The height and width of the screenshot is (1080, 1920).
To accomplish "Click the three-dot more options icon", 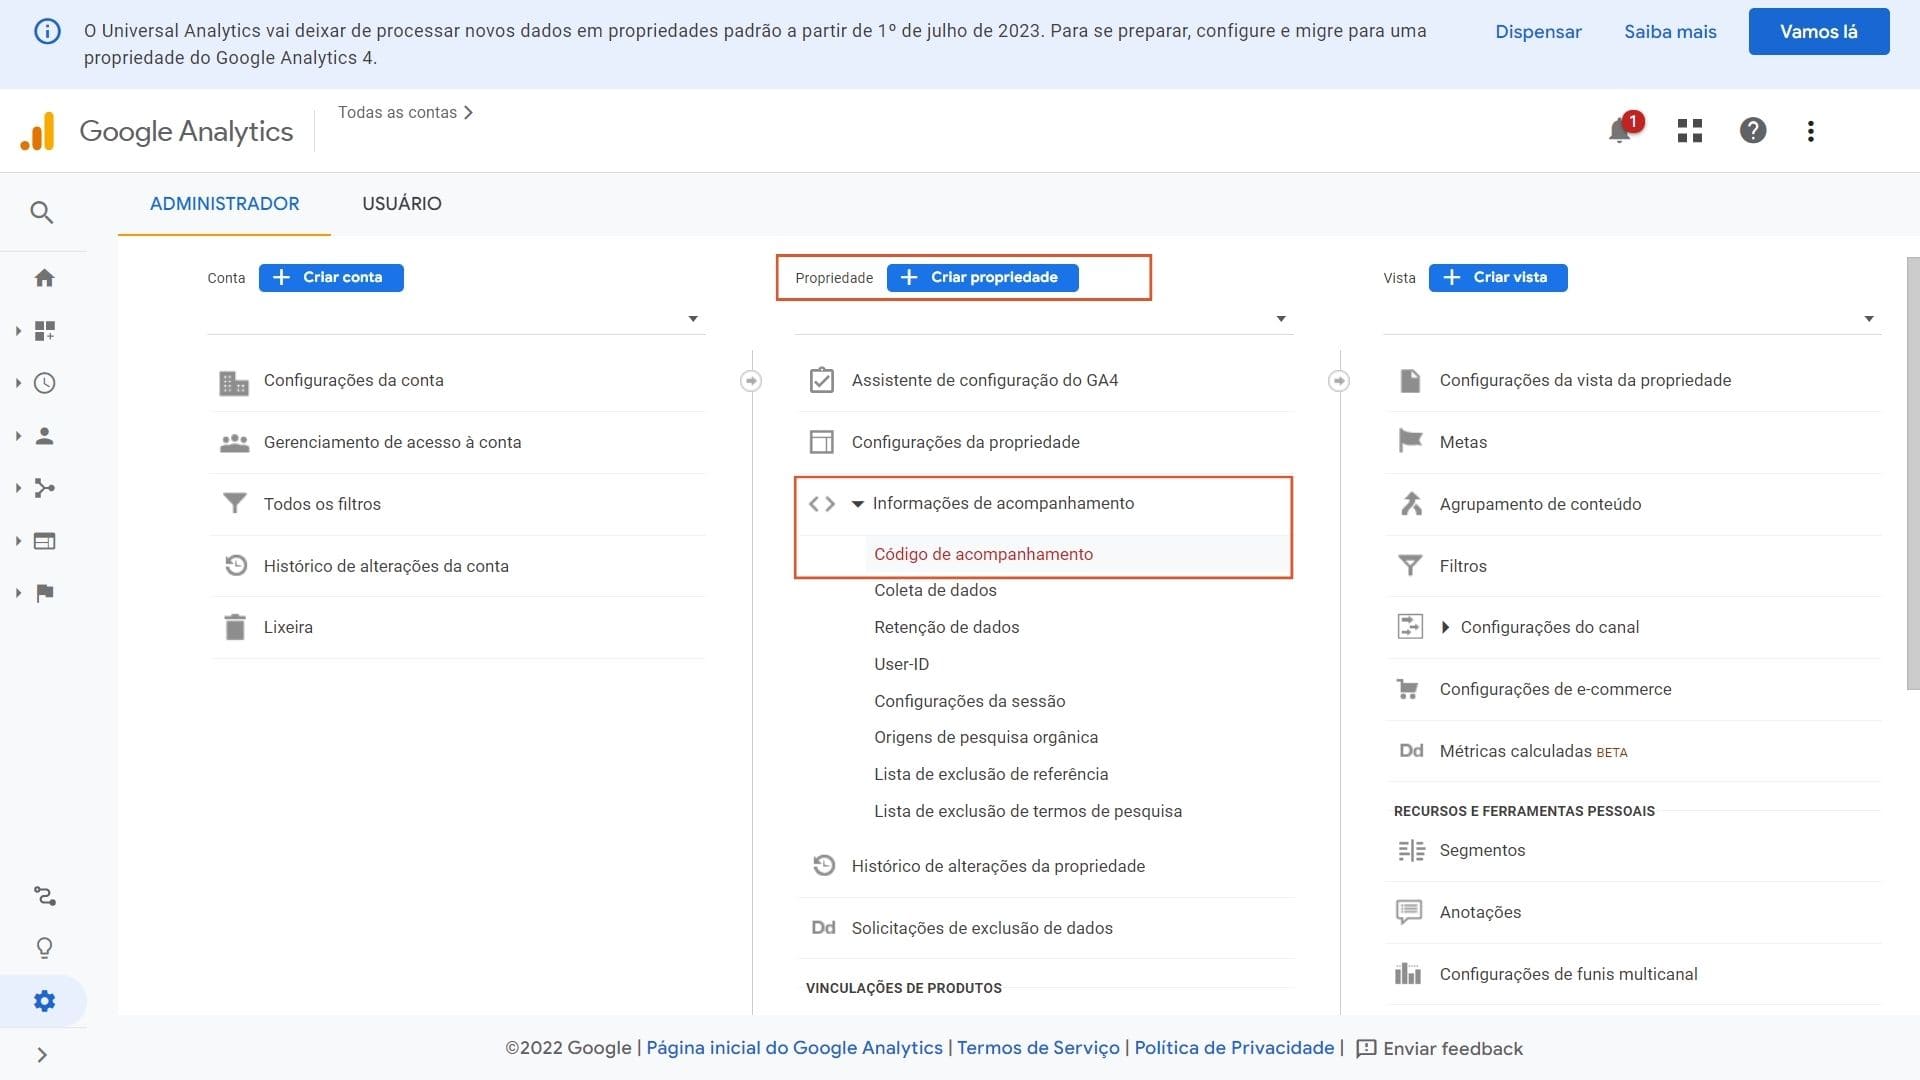I will 1810,131.
